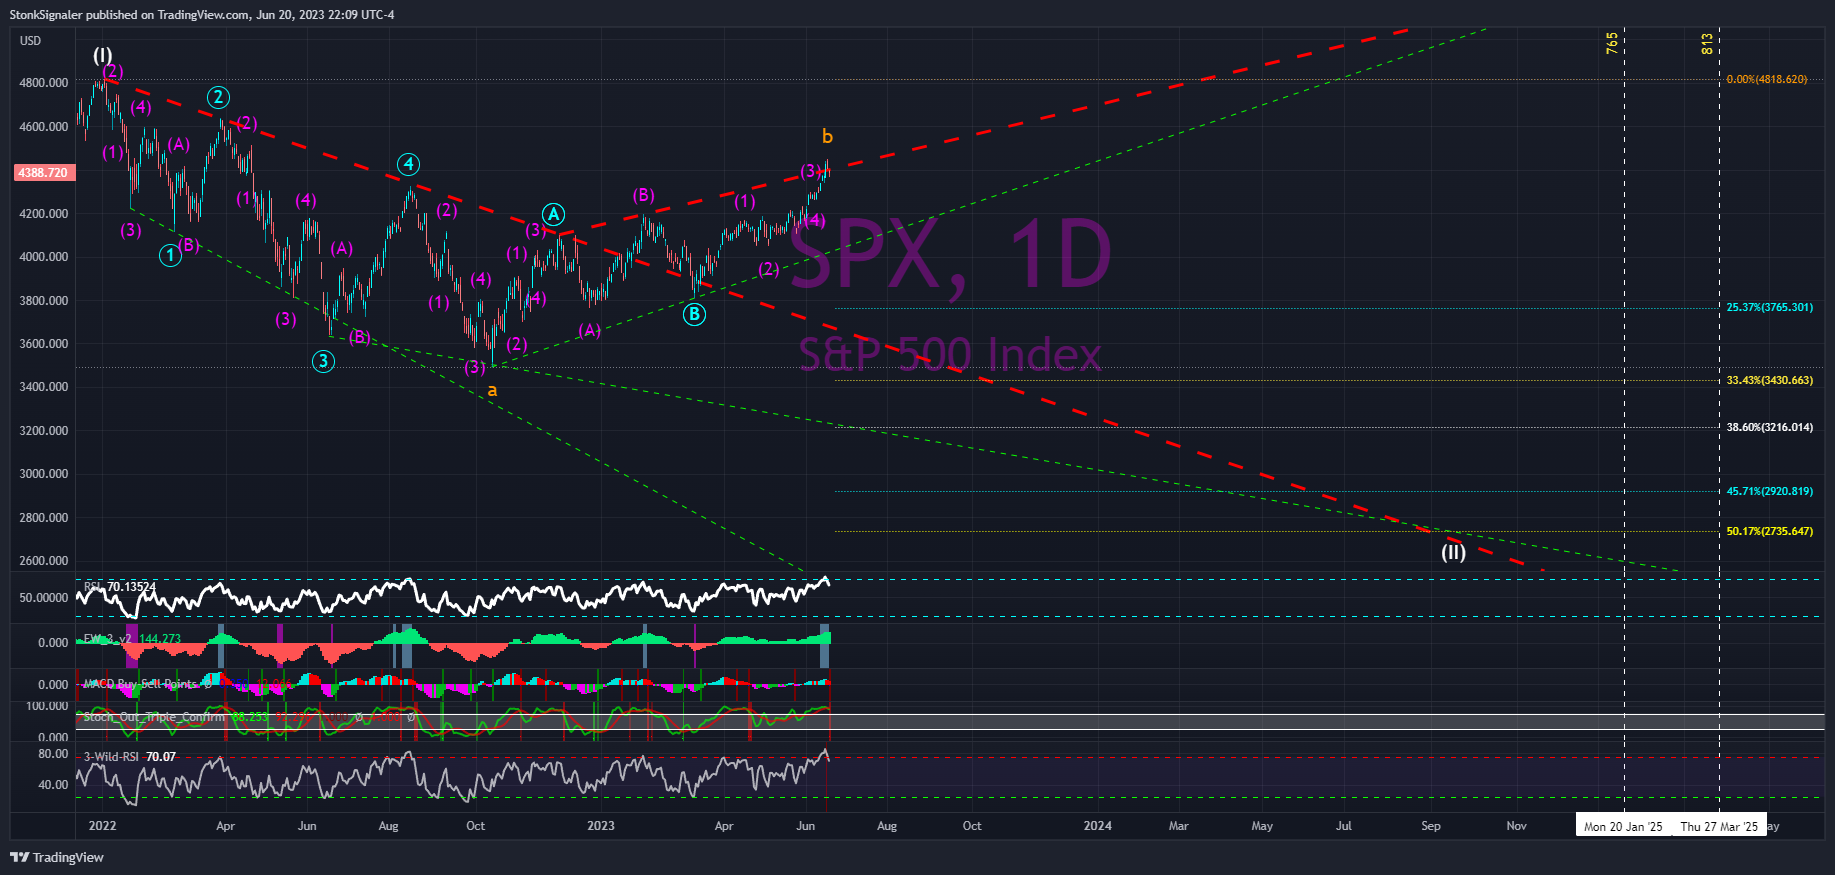Screen dimensions: 1835x875
Task: Click price axis label 4000.000
Action: pos(43,257)
